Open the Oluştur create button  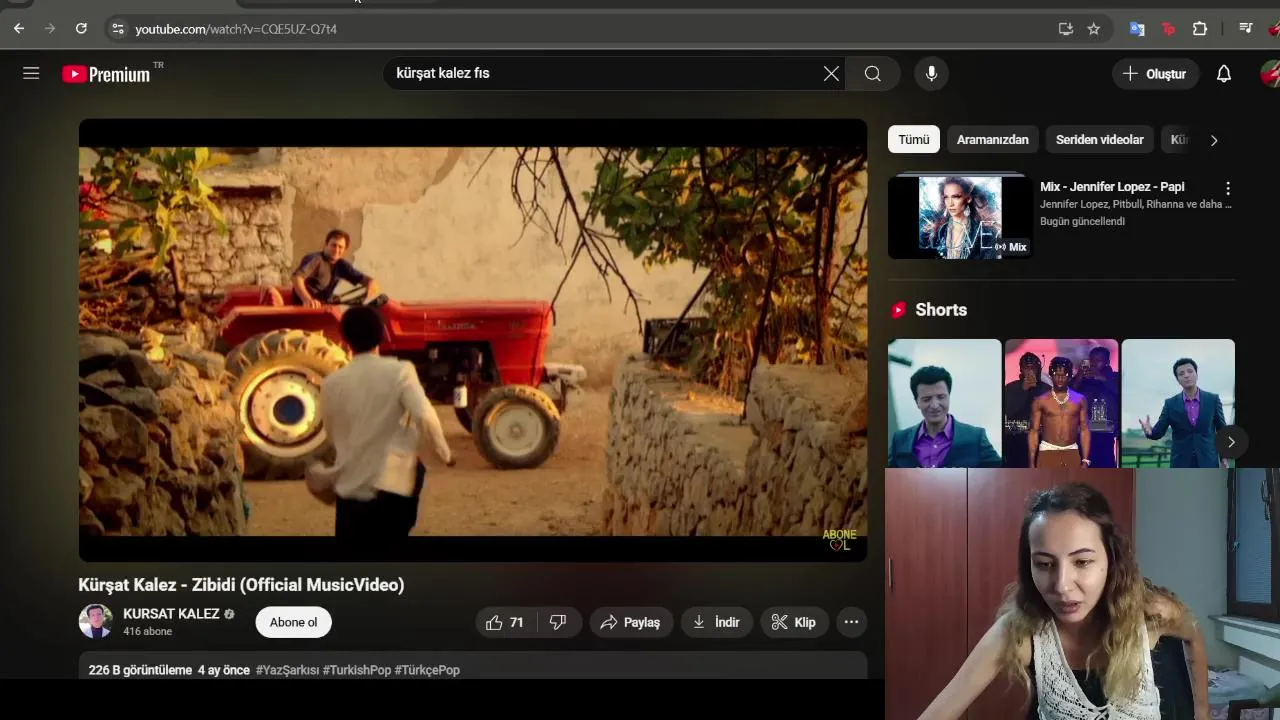tap(1155, 73)
